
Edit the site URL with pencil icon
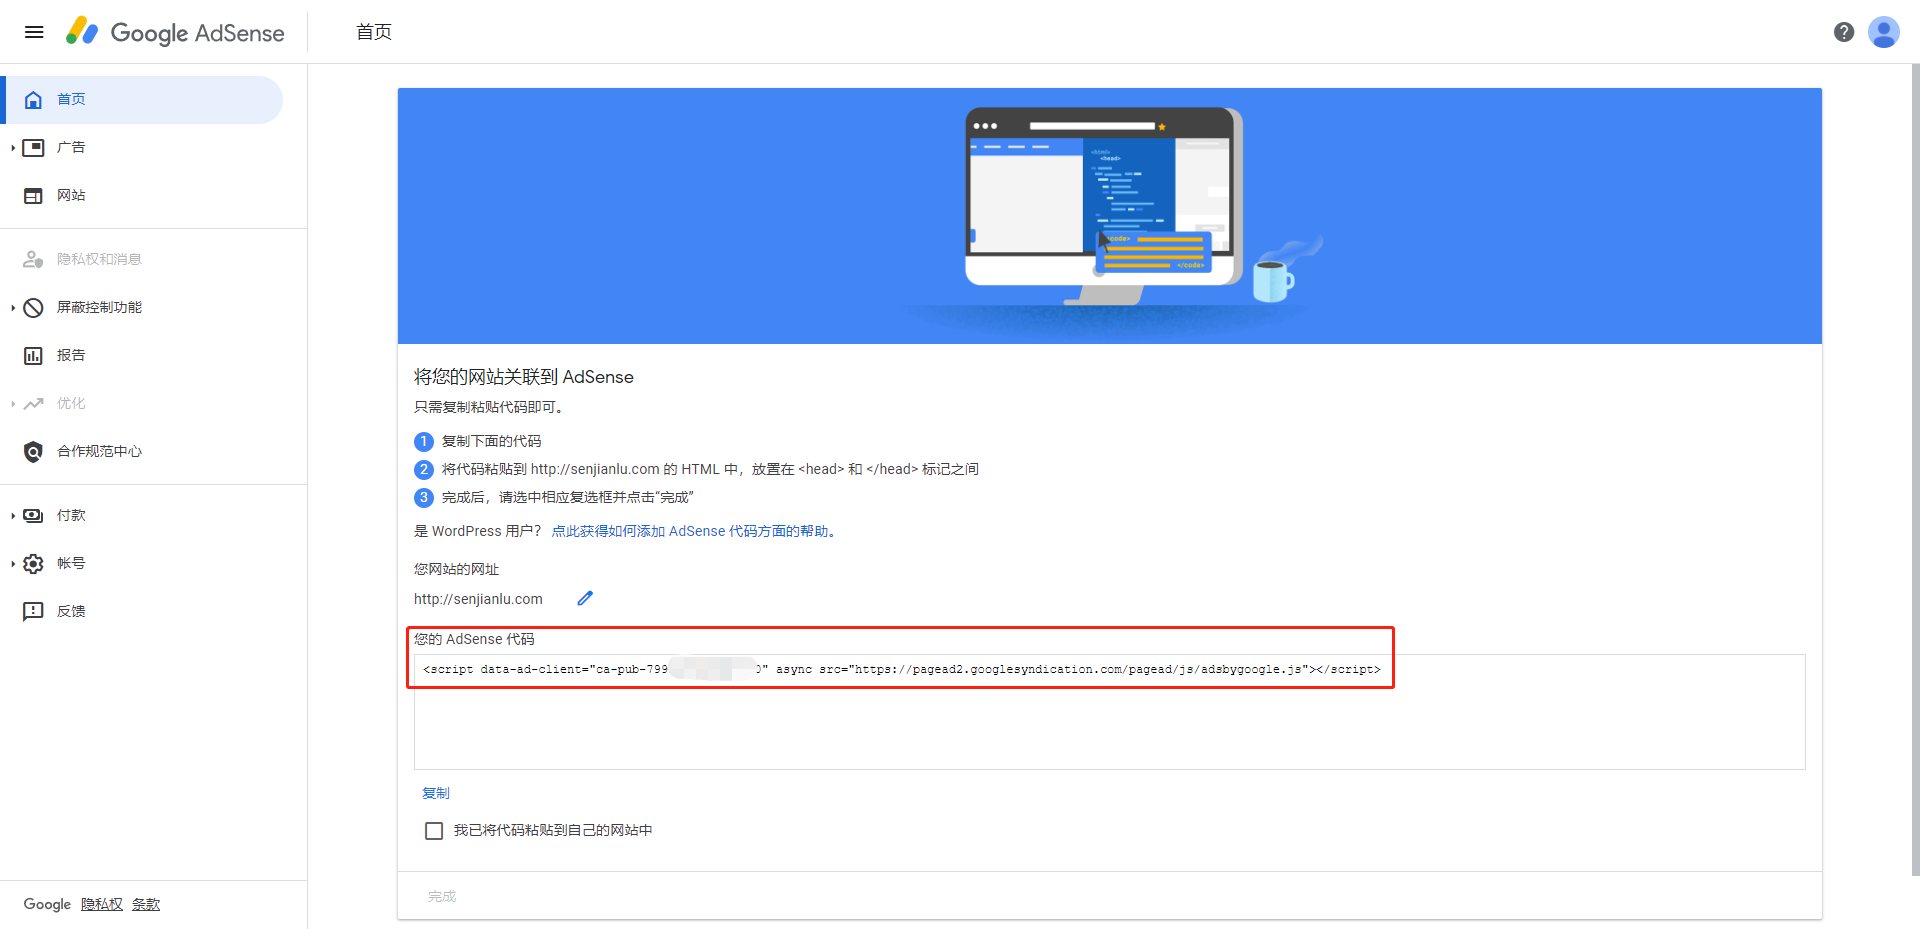click(x=585, y=598)
